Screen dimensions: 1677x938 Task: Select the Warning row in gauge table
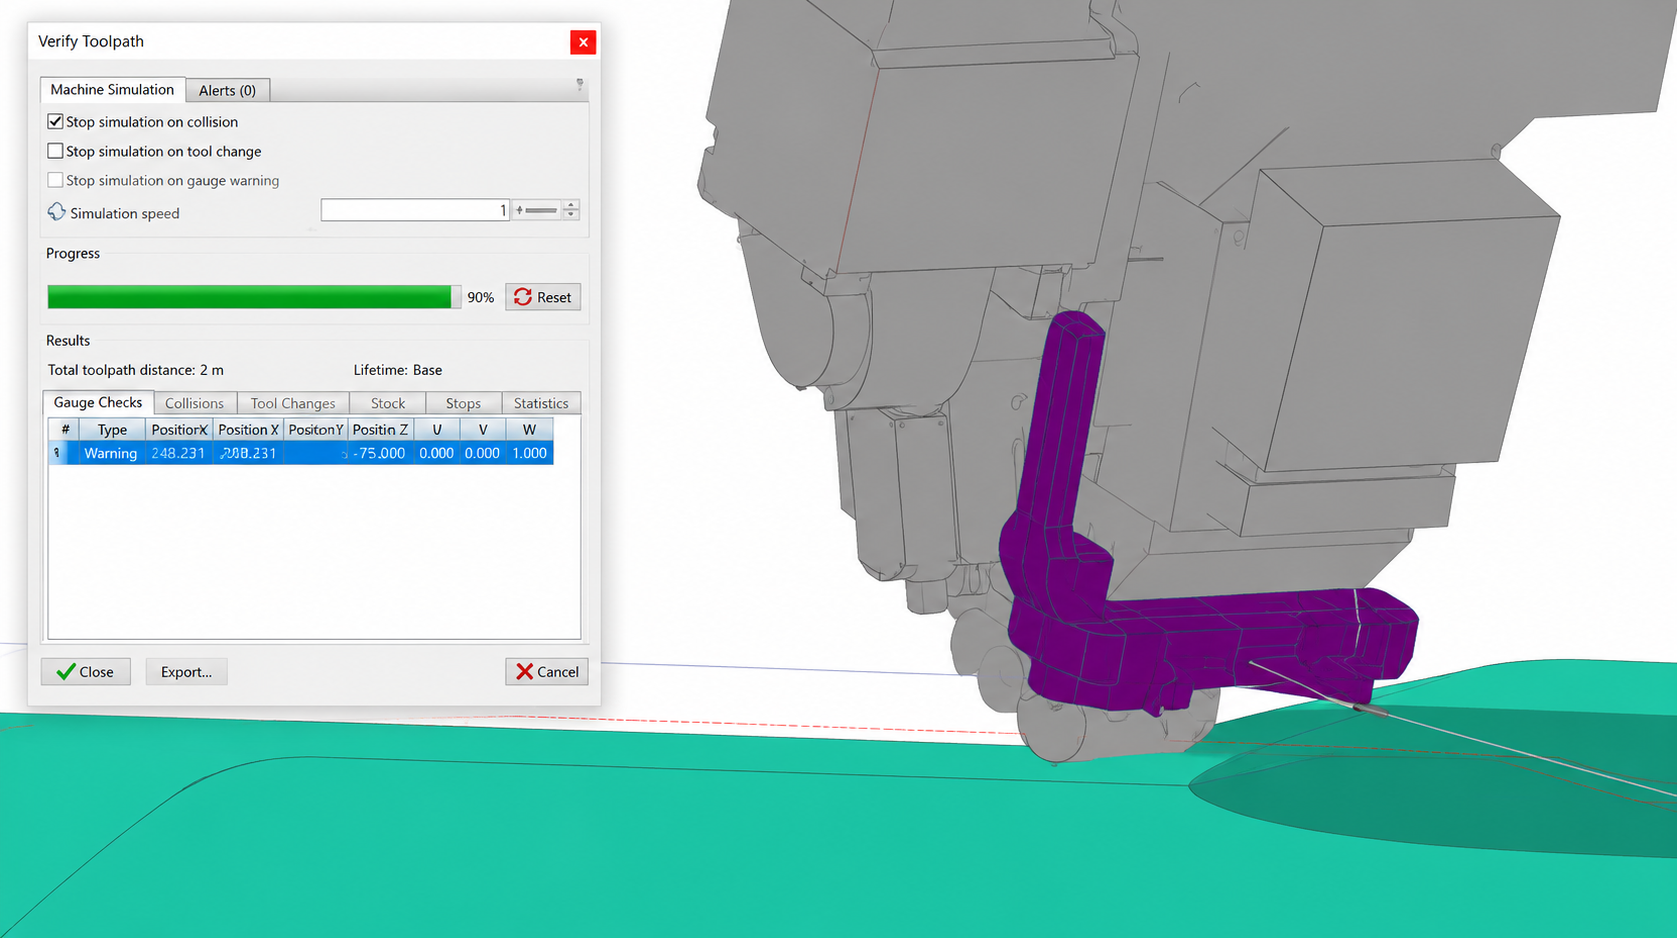point(301,453)
